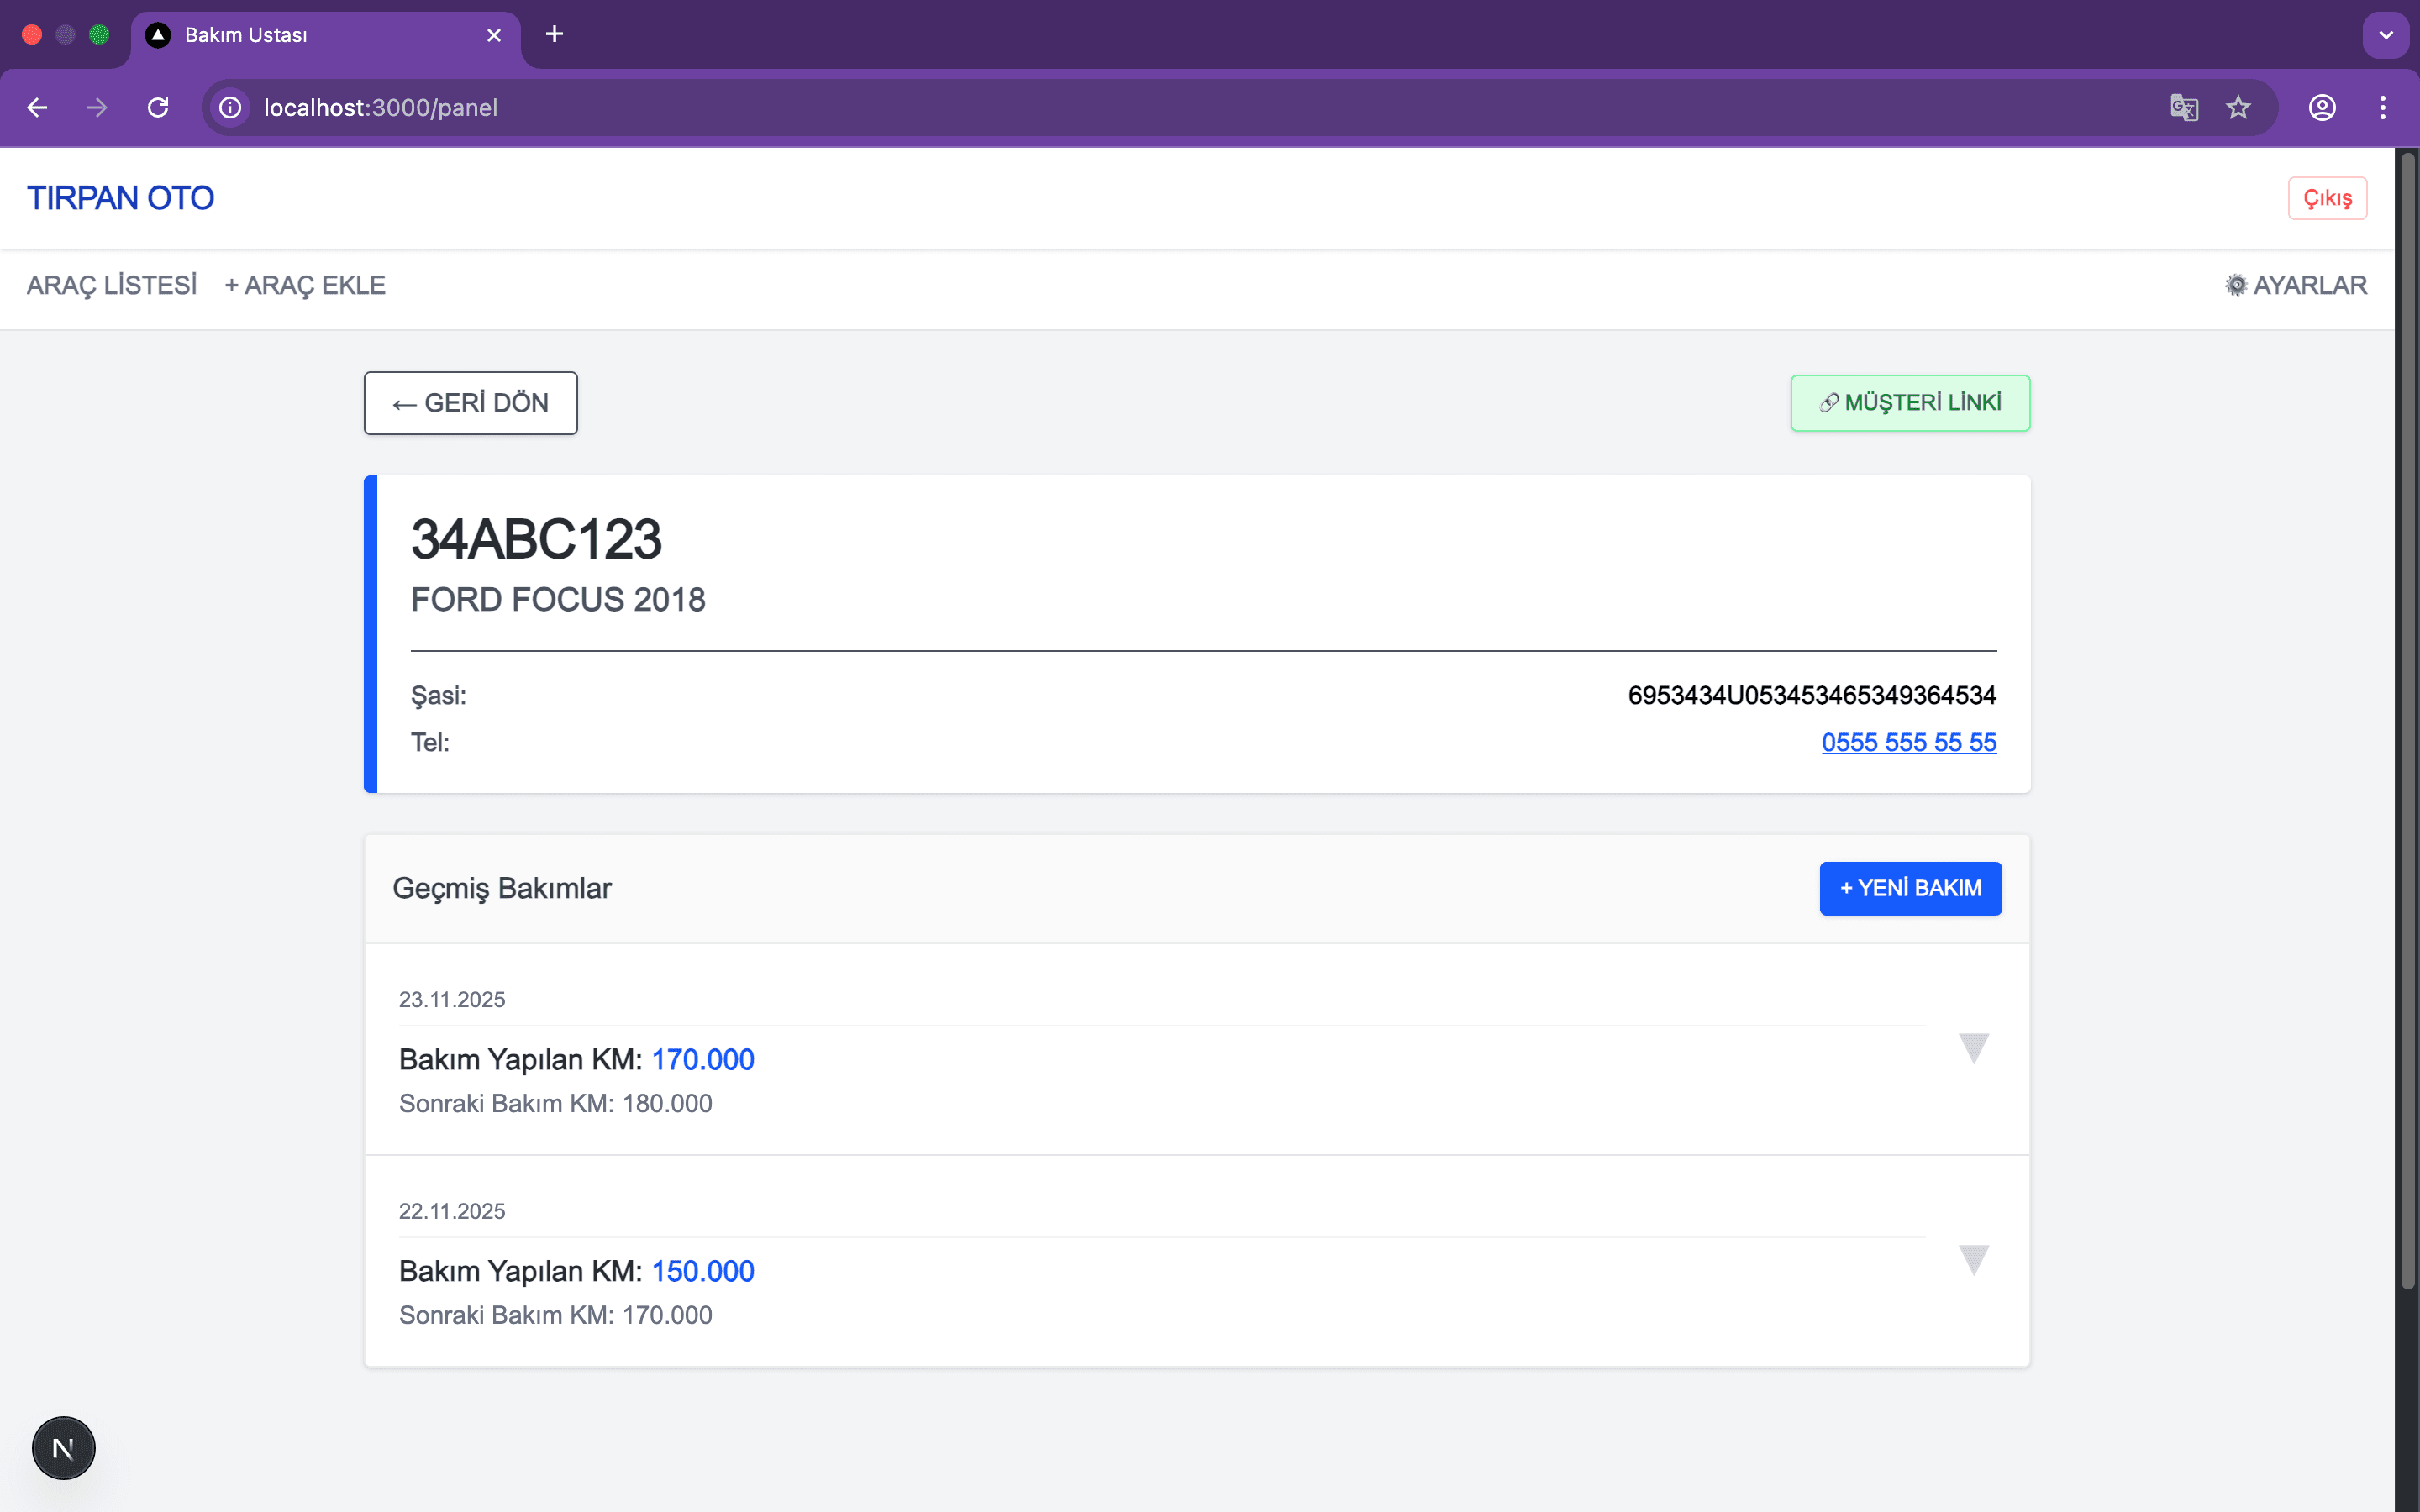Reload the page with refresh icon
The image size is (2420, 1512).
158,107
